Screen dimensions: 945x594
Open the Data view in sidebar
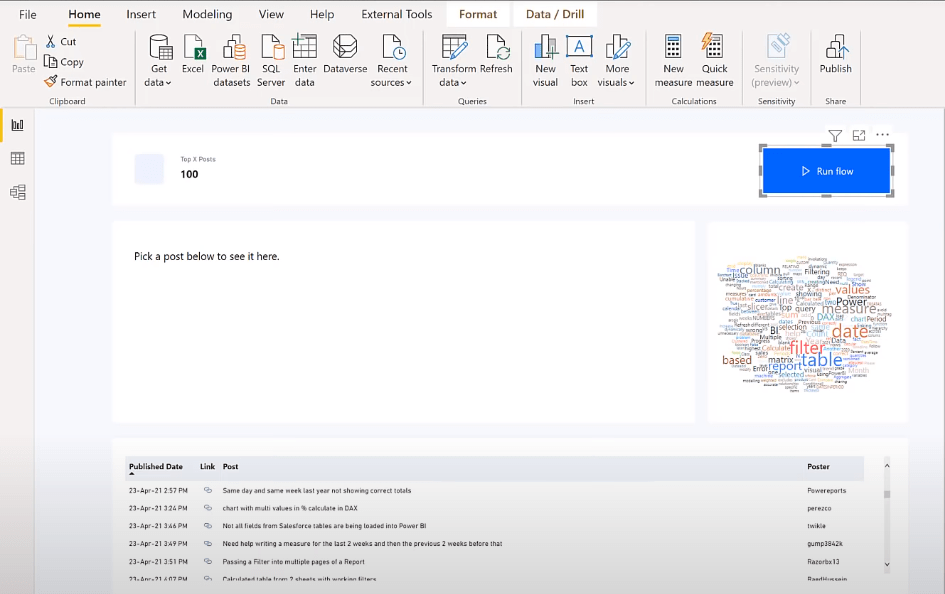(x=17, y=158)
